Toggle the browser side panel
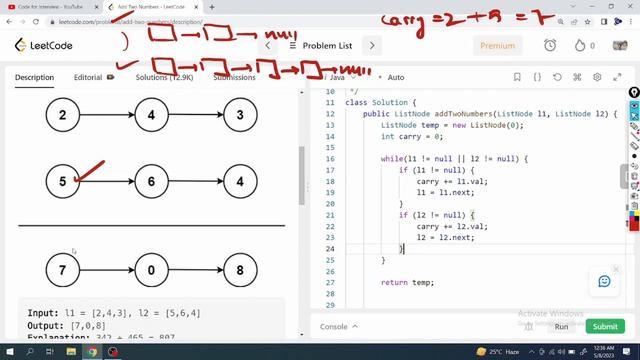 (604, 22)
